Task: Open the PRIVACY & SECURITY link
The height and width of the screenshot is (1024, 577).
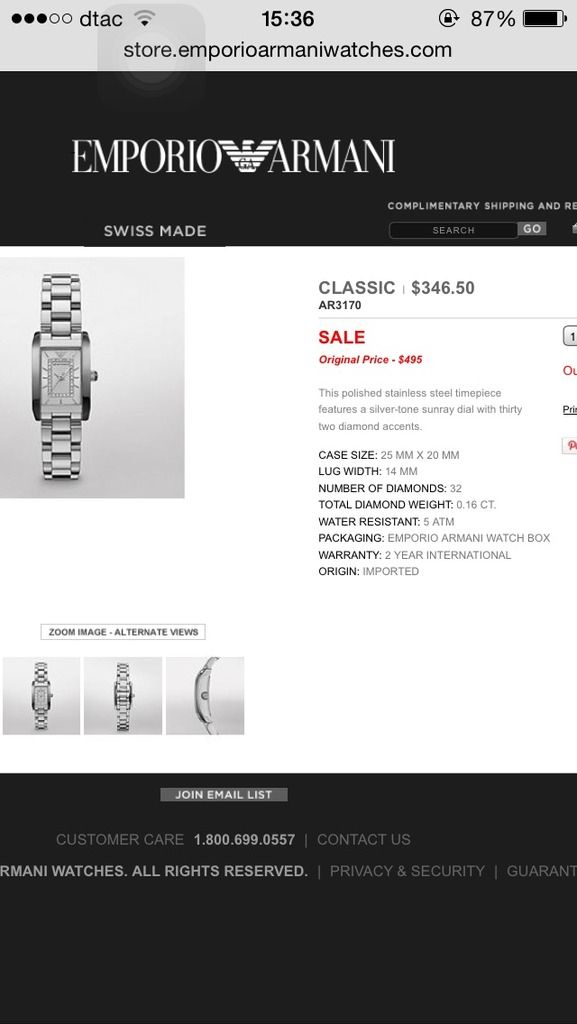Action: click(407, 871)
